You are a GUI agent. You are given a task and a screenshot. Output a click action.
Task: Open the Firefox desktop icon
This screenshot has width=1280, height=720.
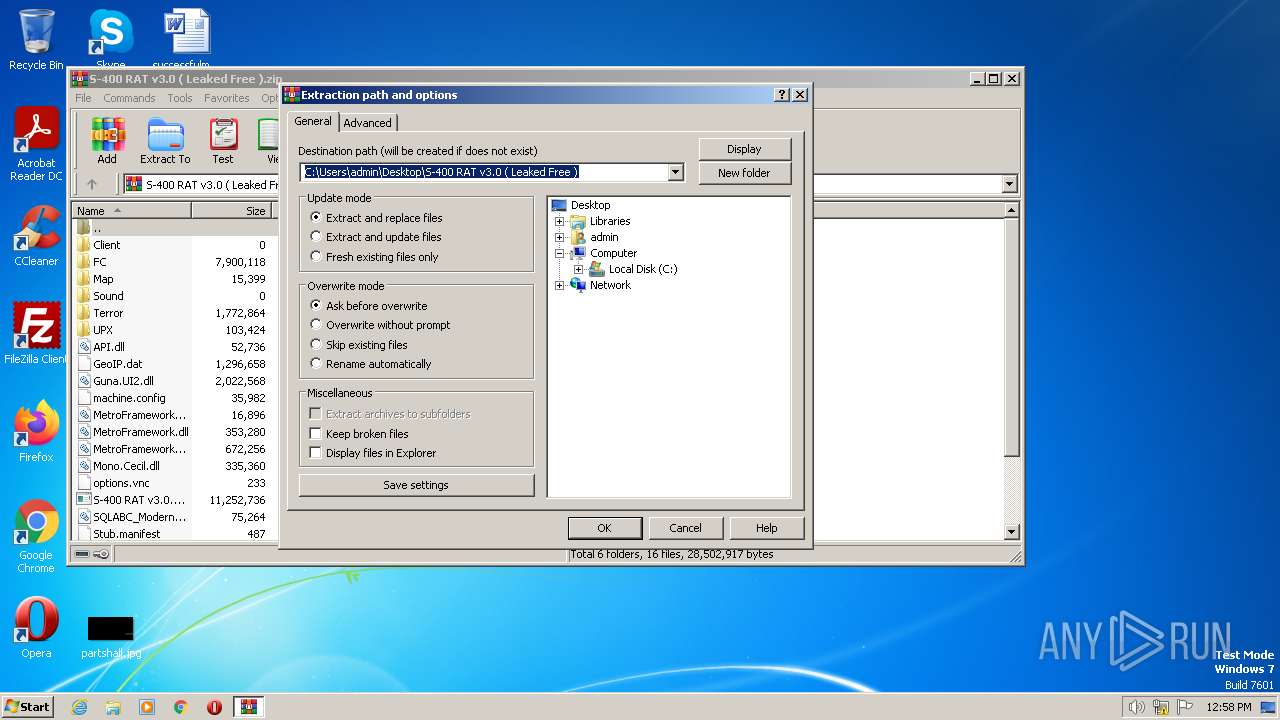36,432
